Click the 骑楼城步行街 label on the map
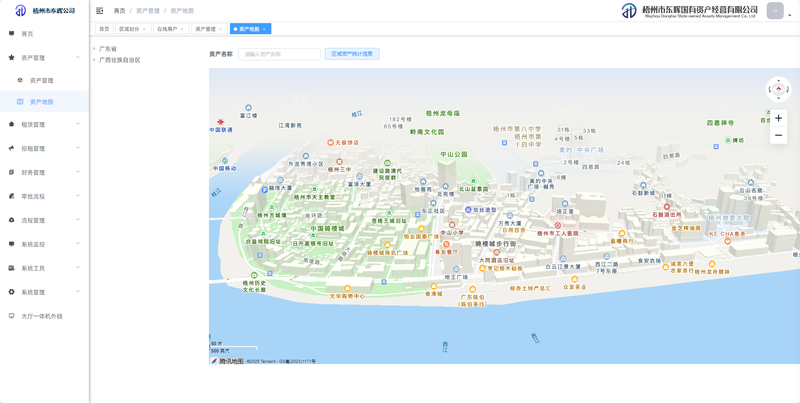 coord(495,244)
